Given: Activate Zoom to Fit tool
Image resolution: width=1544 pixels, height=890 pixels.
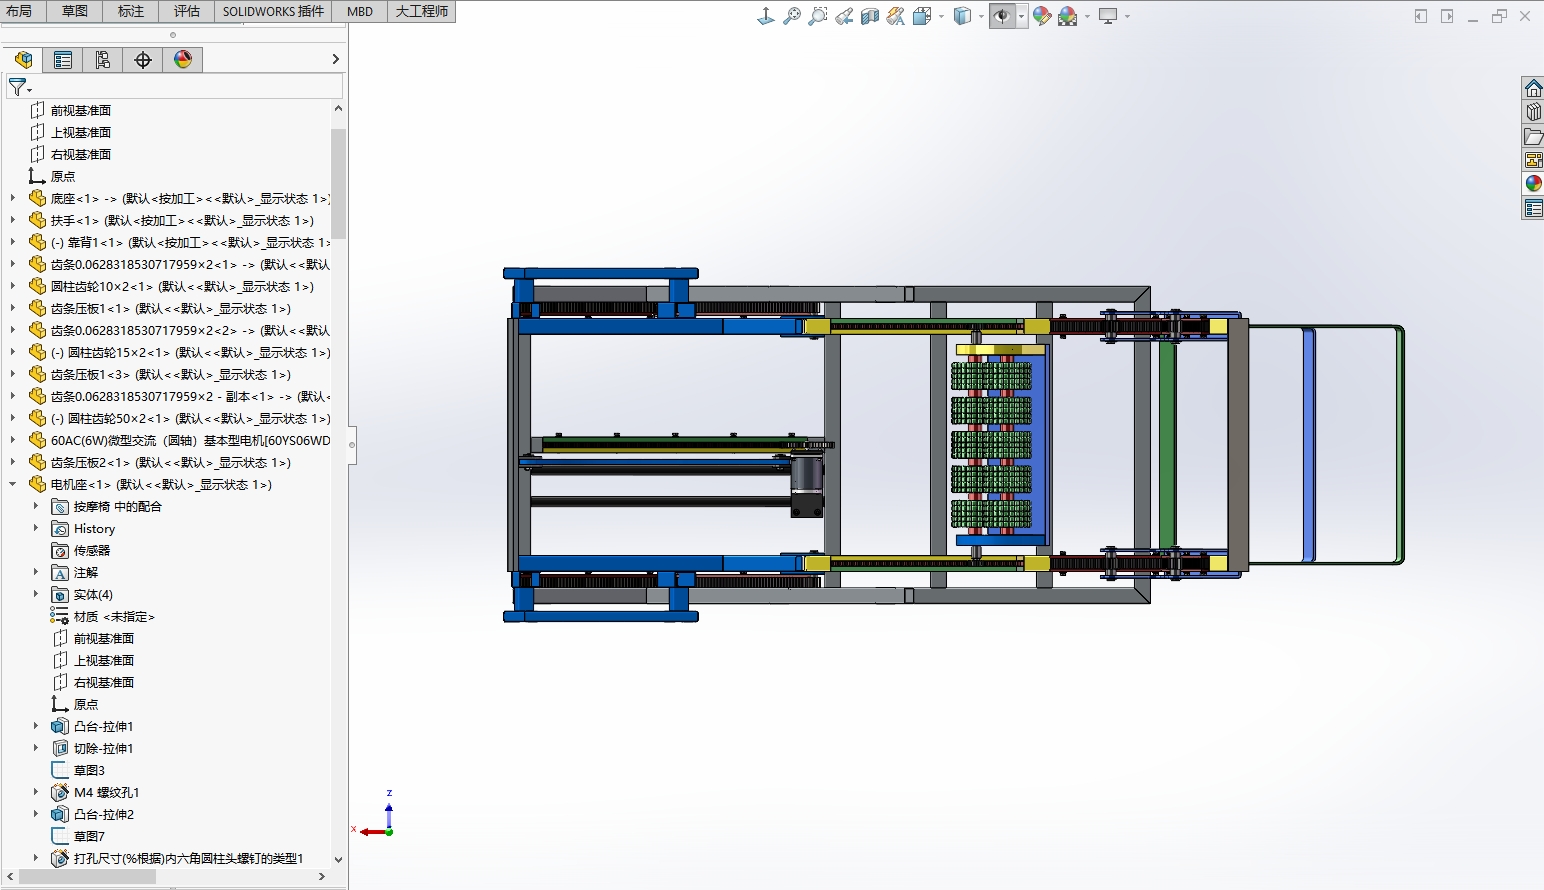Looking at the screenshot, I should [792, 16].
